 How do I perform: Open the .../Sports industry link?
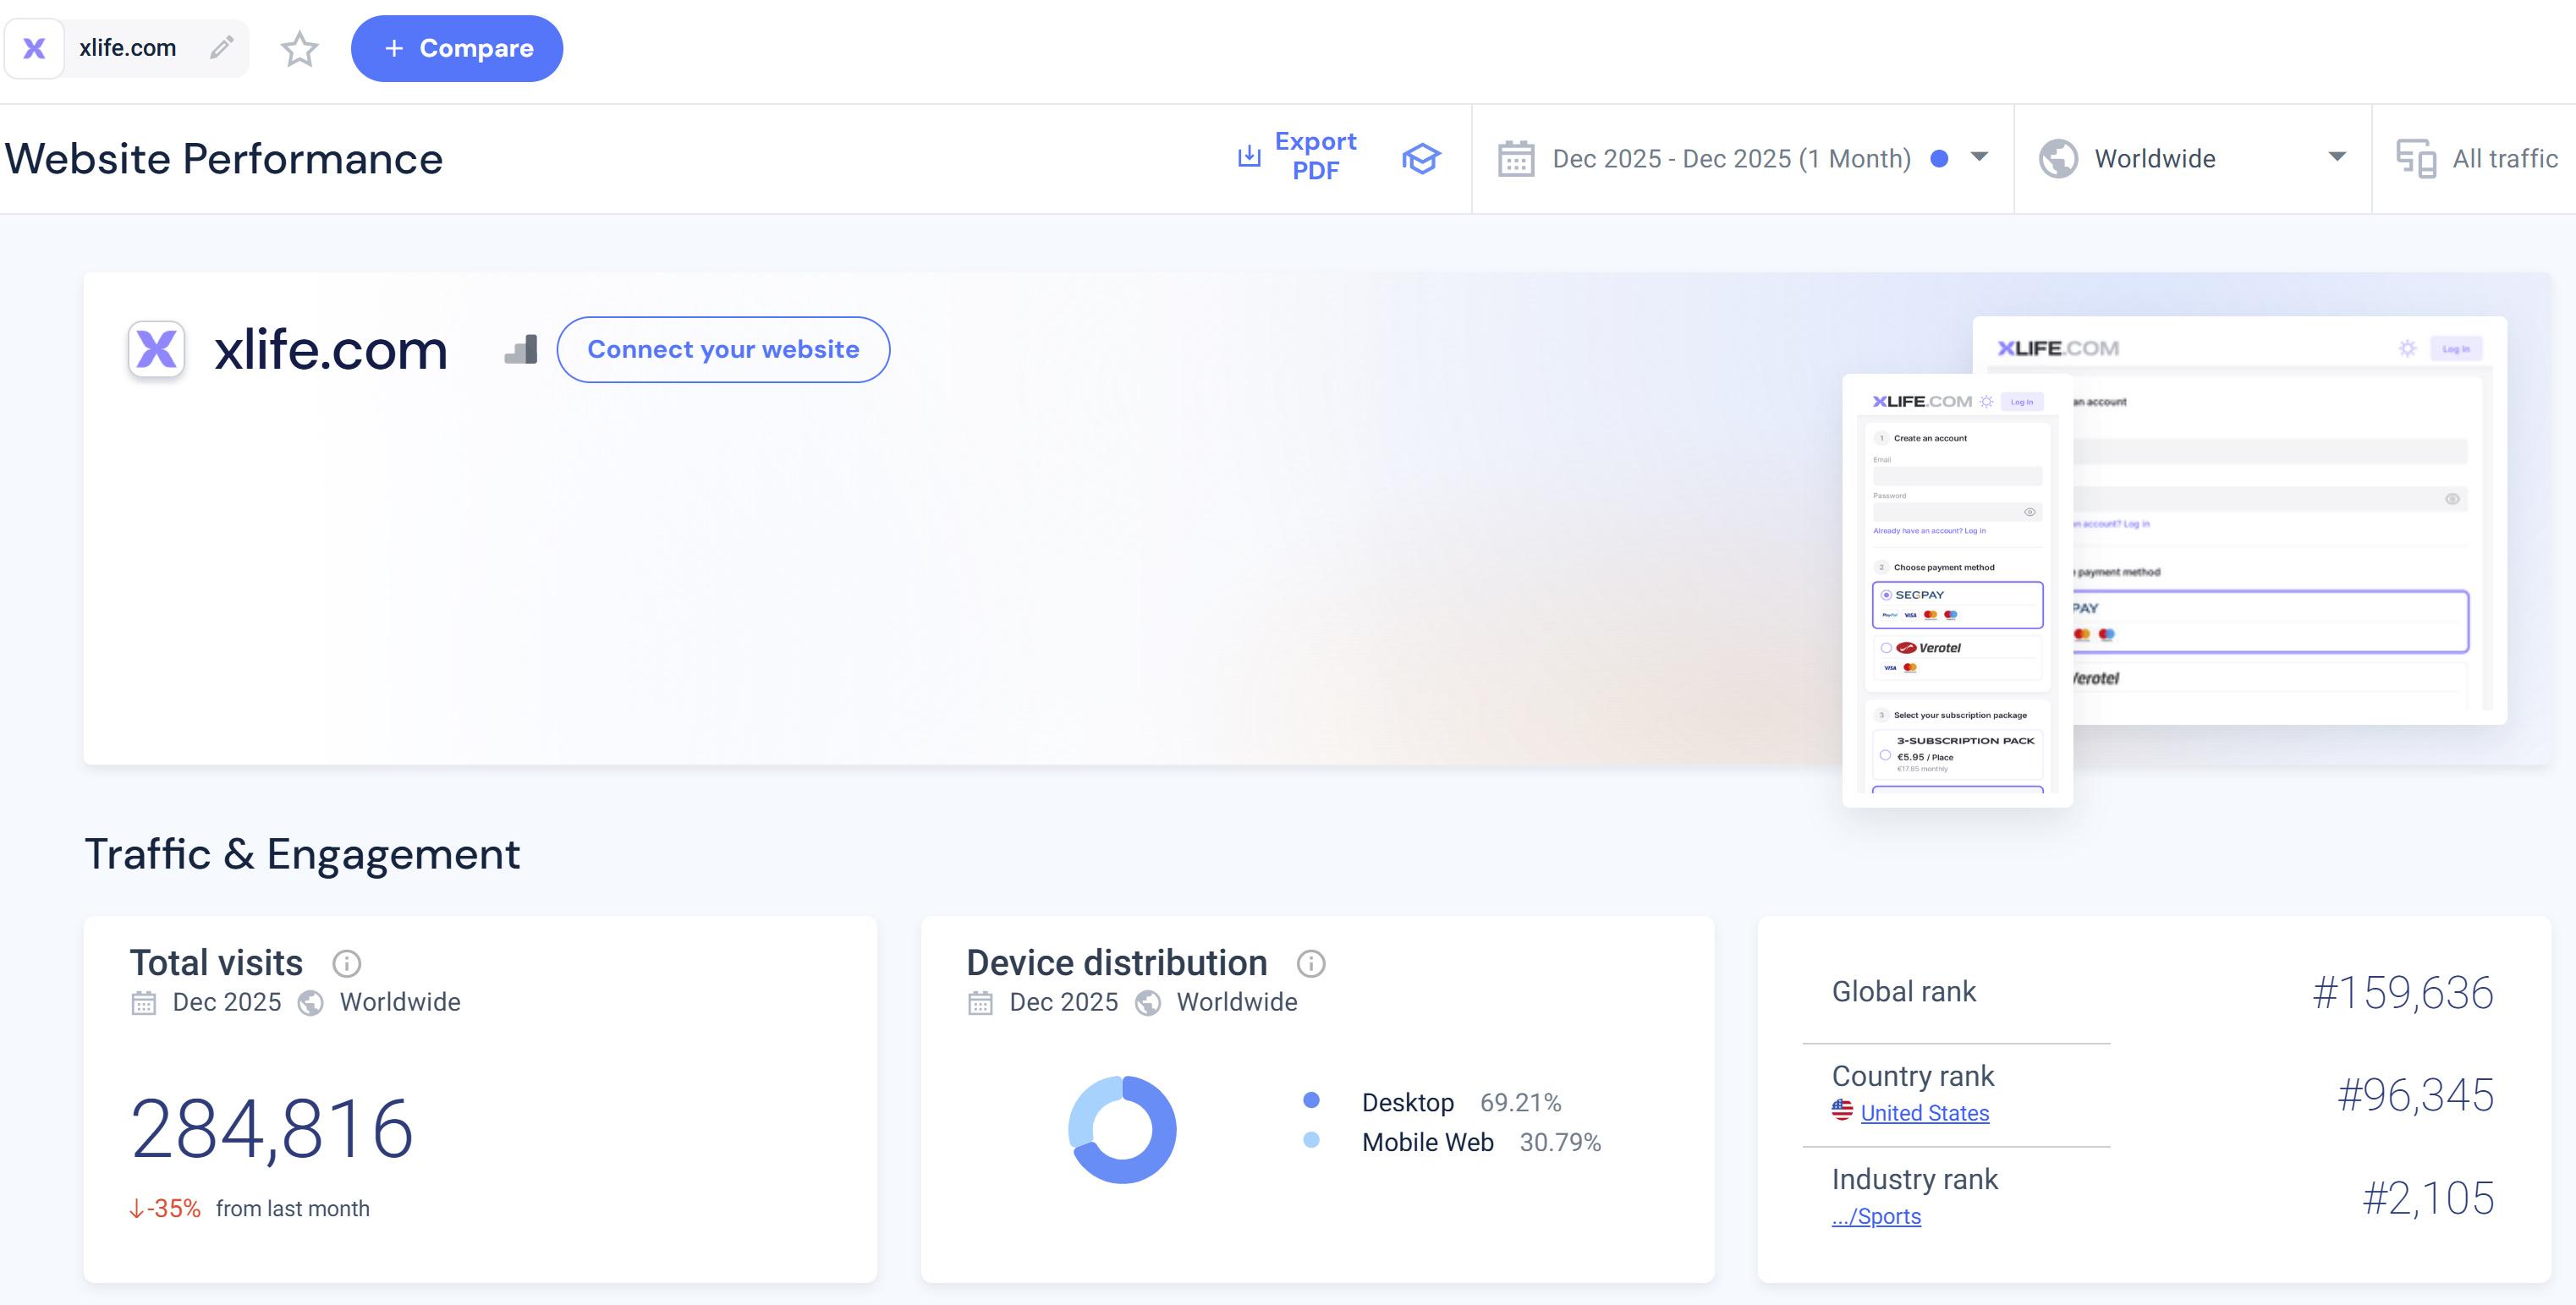(x=1876, y=1216)
